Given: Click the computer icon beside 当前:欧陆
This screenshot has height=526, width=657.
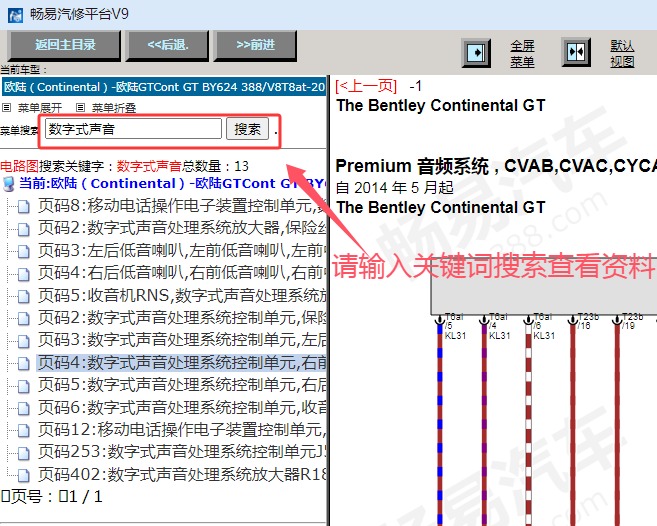Looking at the screenshot, I should [x=8, y=184].
